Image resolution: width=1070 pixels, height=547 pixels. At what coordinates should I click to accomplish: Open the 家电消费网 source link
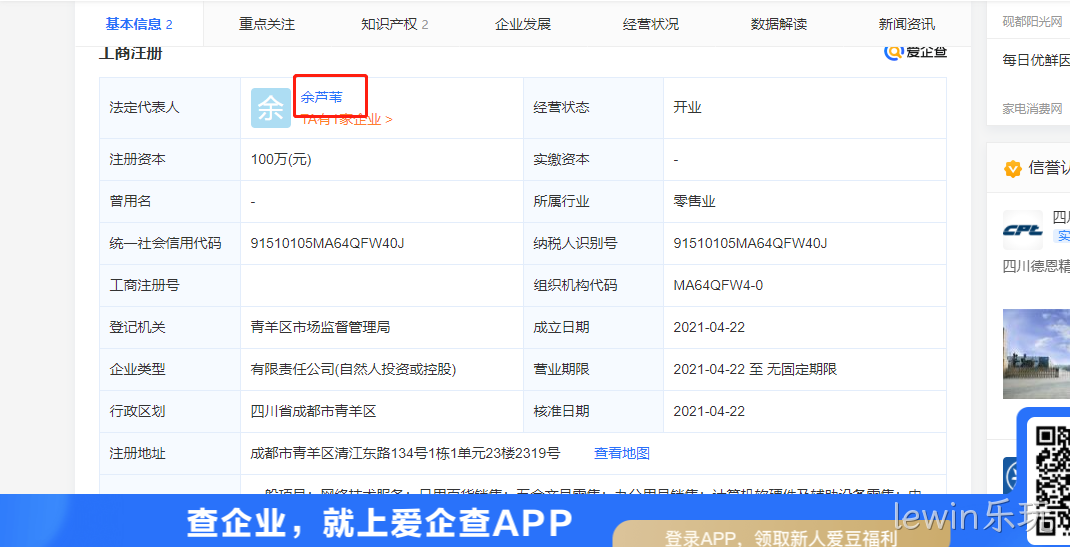[x=1032, y=108]
